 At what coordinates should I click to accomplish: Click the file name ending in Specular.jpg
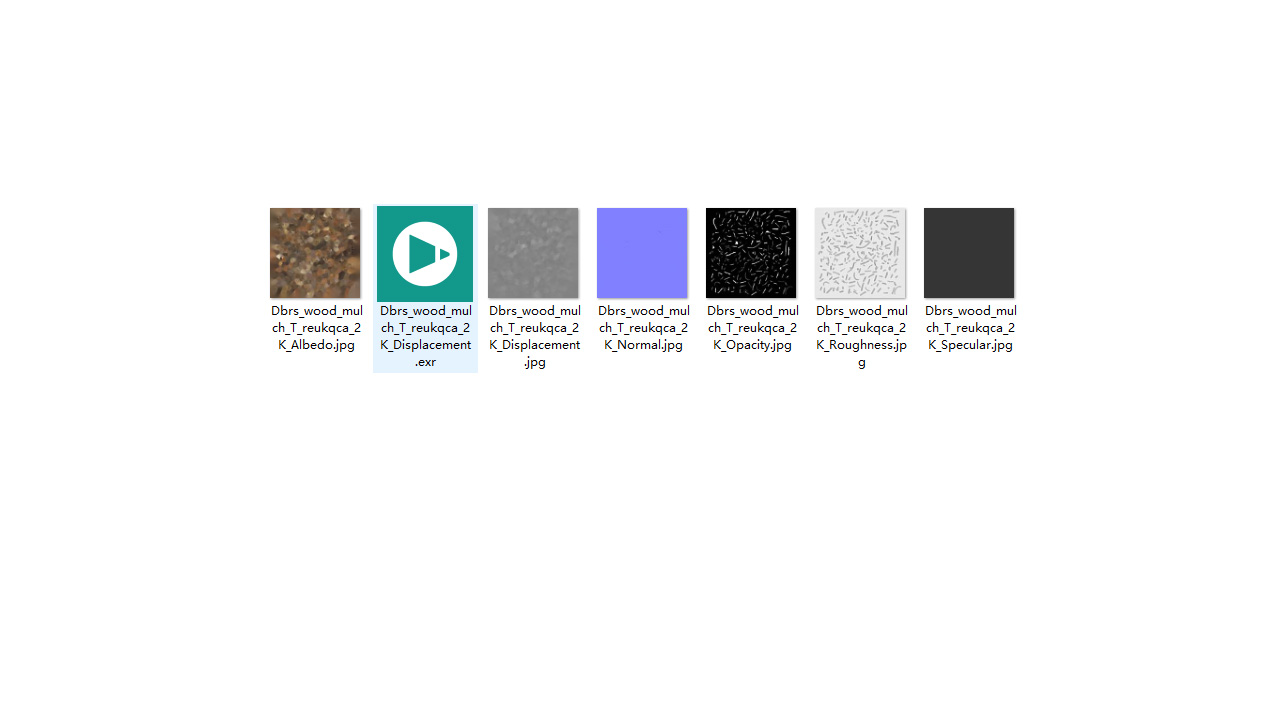[970, 328]
